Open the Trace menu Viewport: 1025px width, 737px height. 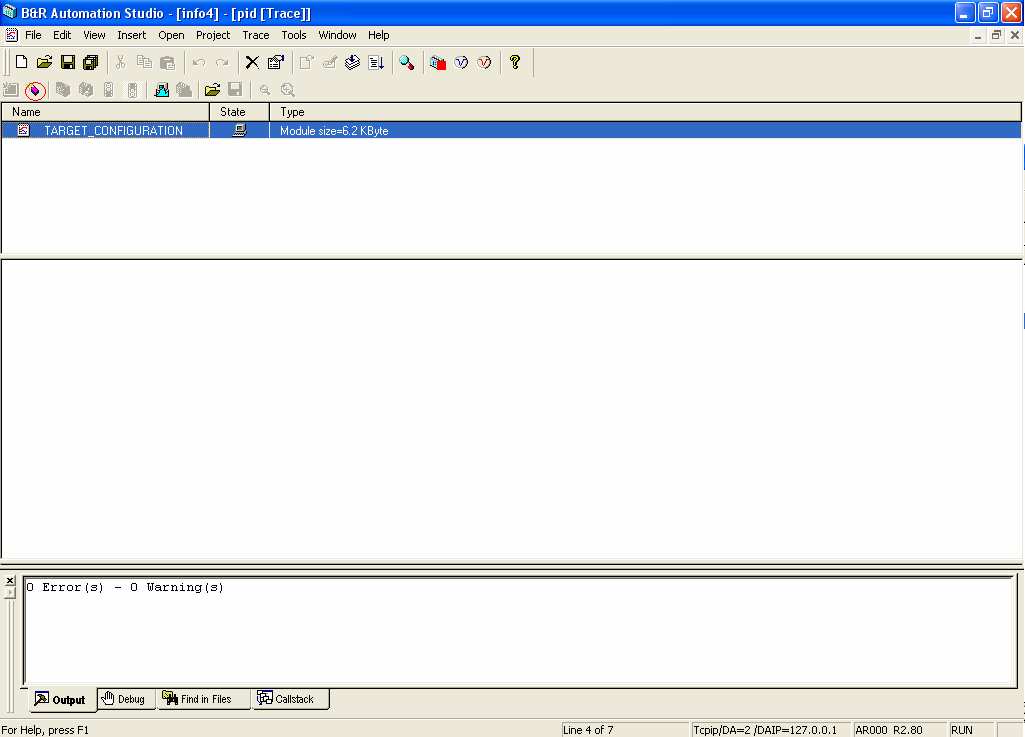[256, 35]
